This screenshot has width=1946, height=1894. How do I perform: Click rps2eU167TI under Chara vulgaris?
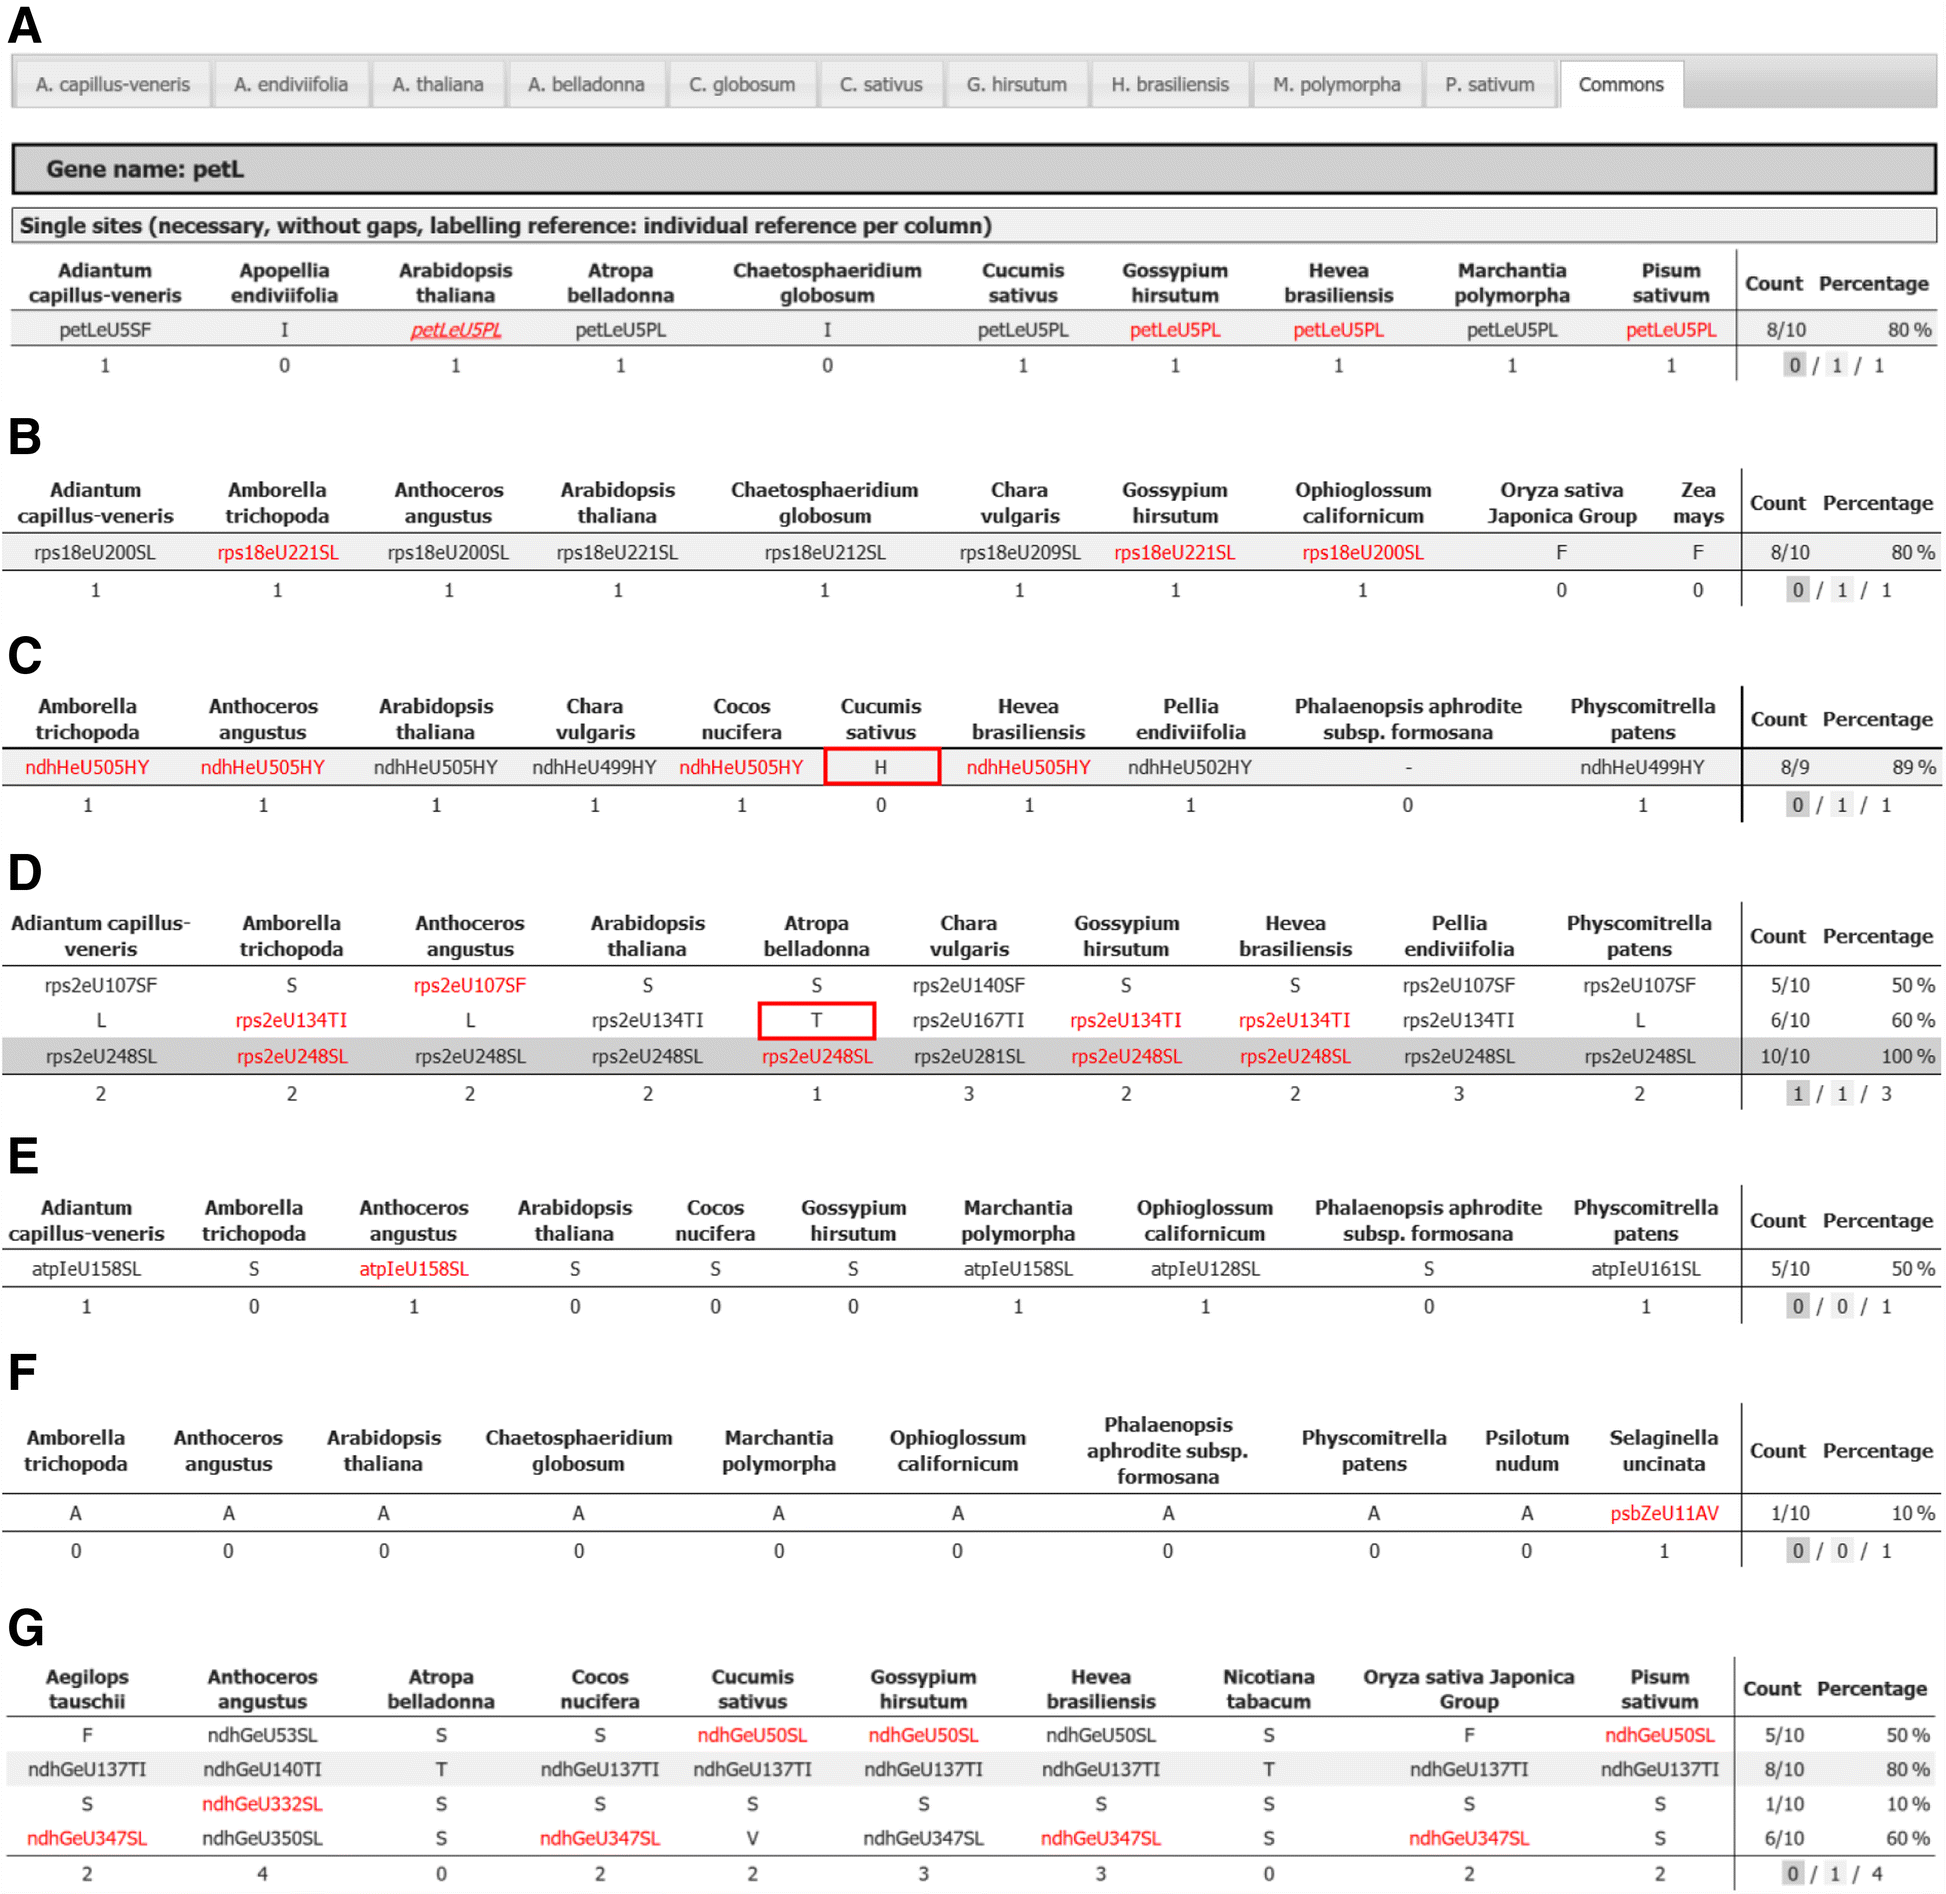pyautogui.click(x=968, y=1020)
